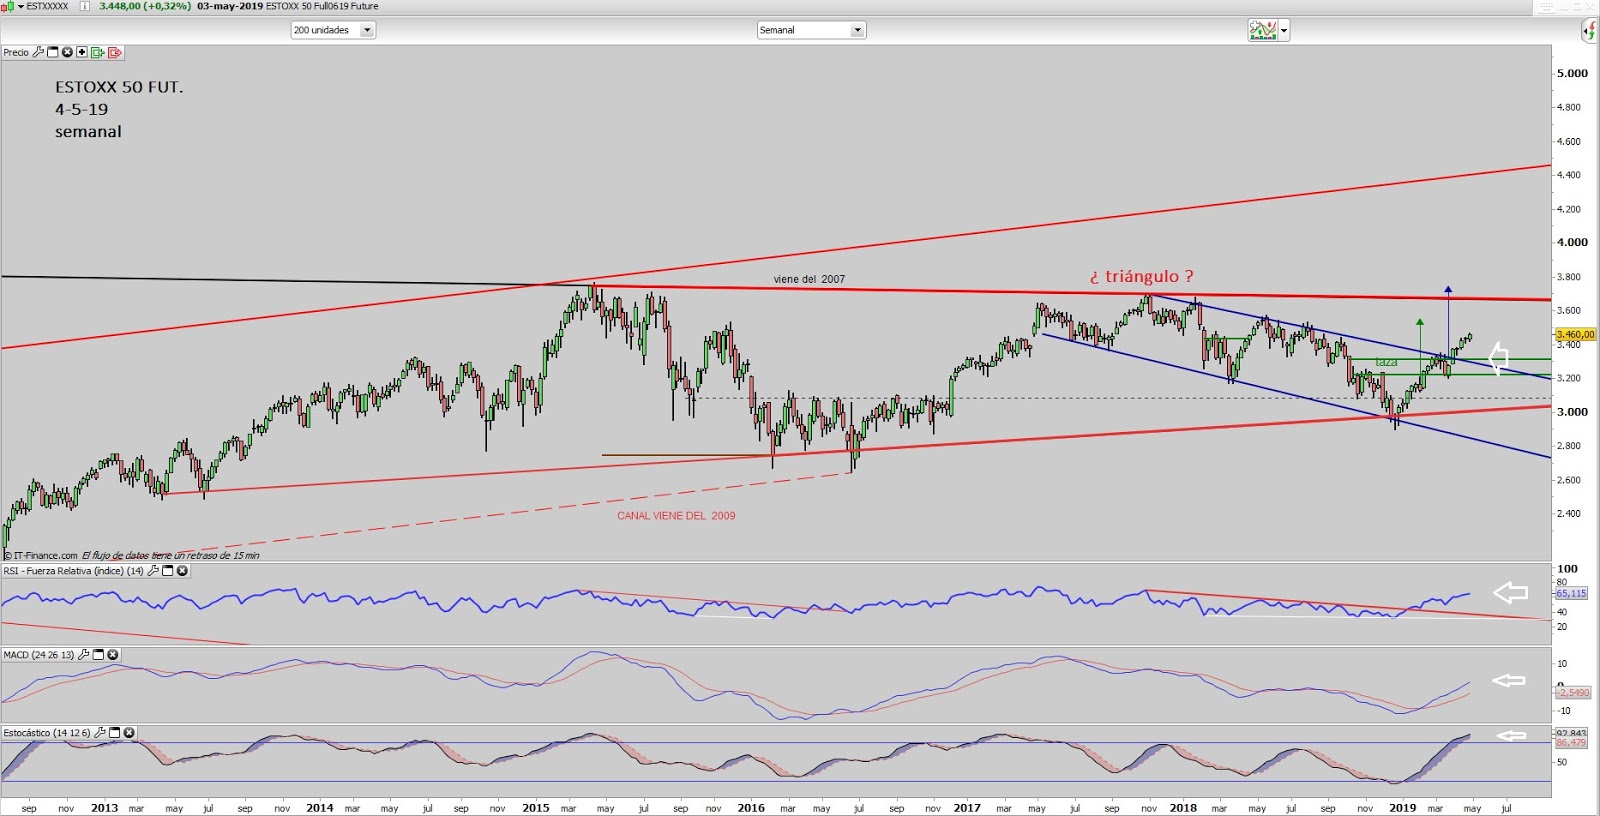Expand the arrow beside the indicator icon
The width and height of the screenshot is (1600, 816).
(x=1284, y=31)
